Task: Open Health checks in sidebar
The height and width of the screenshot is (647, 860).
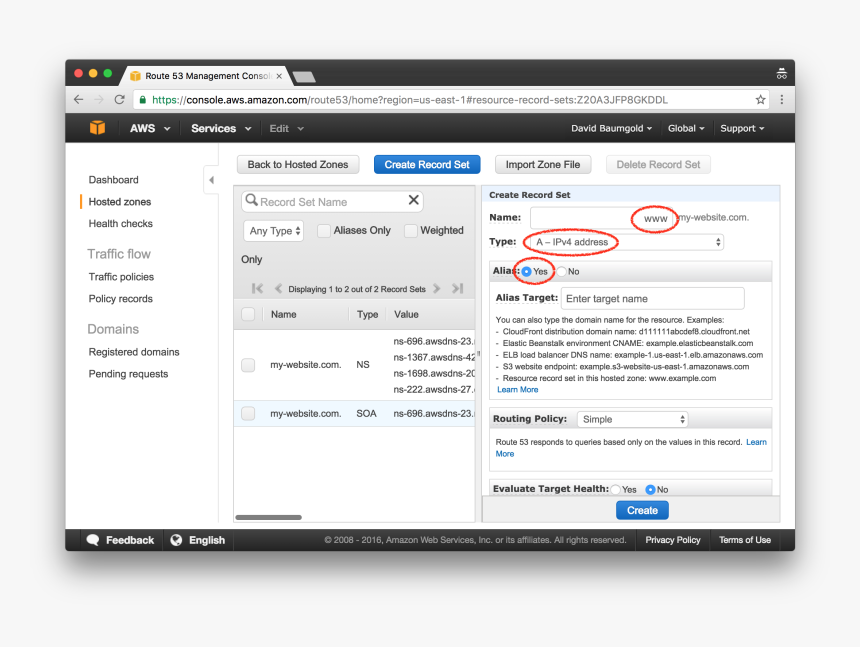Action: click(121, 224)
